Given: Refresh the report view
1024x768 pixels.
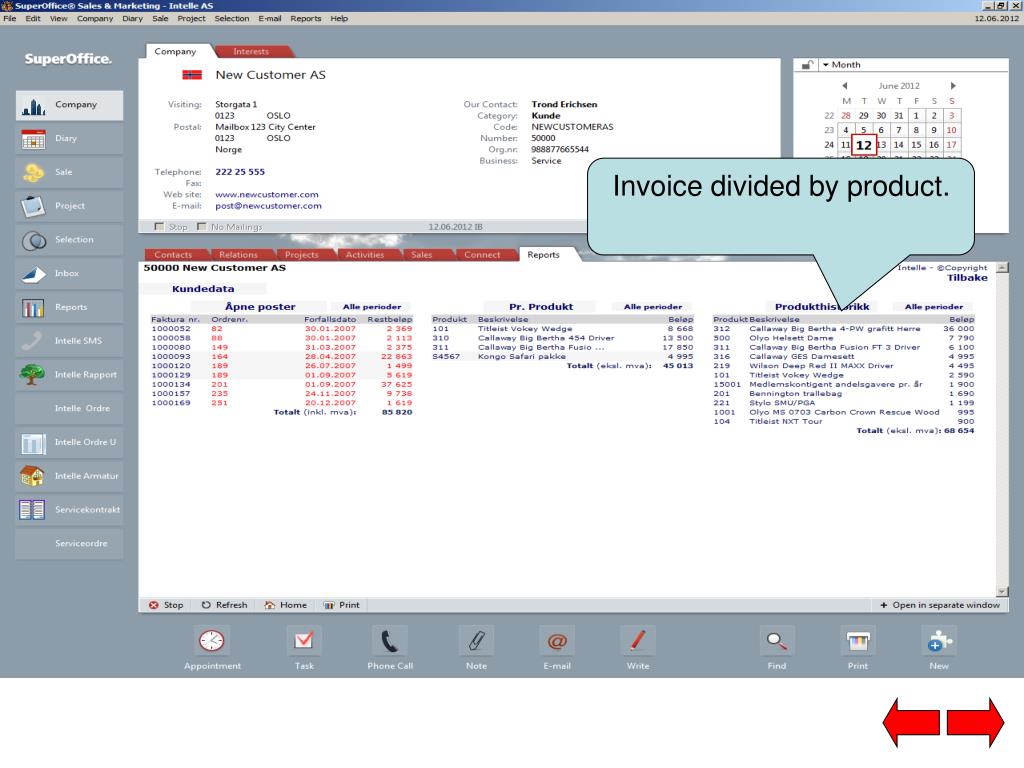Looking at the screenshot, I should pos(225,605).
